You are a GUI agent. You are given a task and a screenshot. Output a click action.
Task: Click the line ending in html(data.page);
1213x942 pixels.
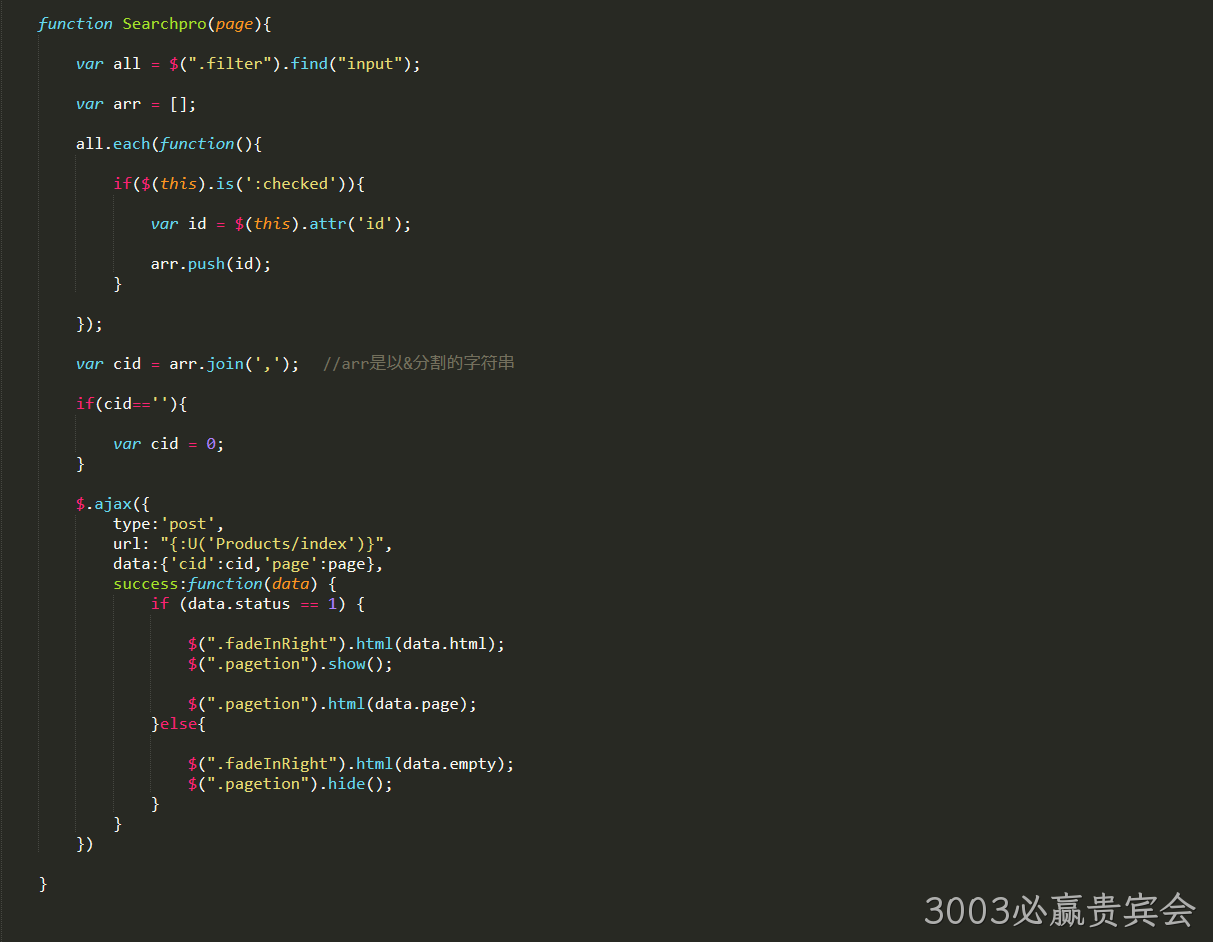pos(332,704)
